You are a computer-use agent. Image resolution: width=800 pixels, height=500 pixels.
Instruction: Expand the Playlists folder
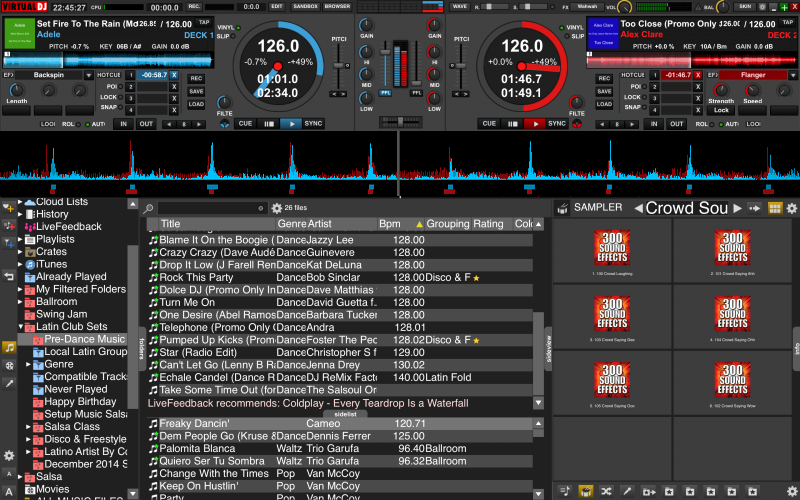click(x=20, y=239)
